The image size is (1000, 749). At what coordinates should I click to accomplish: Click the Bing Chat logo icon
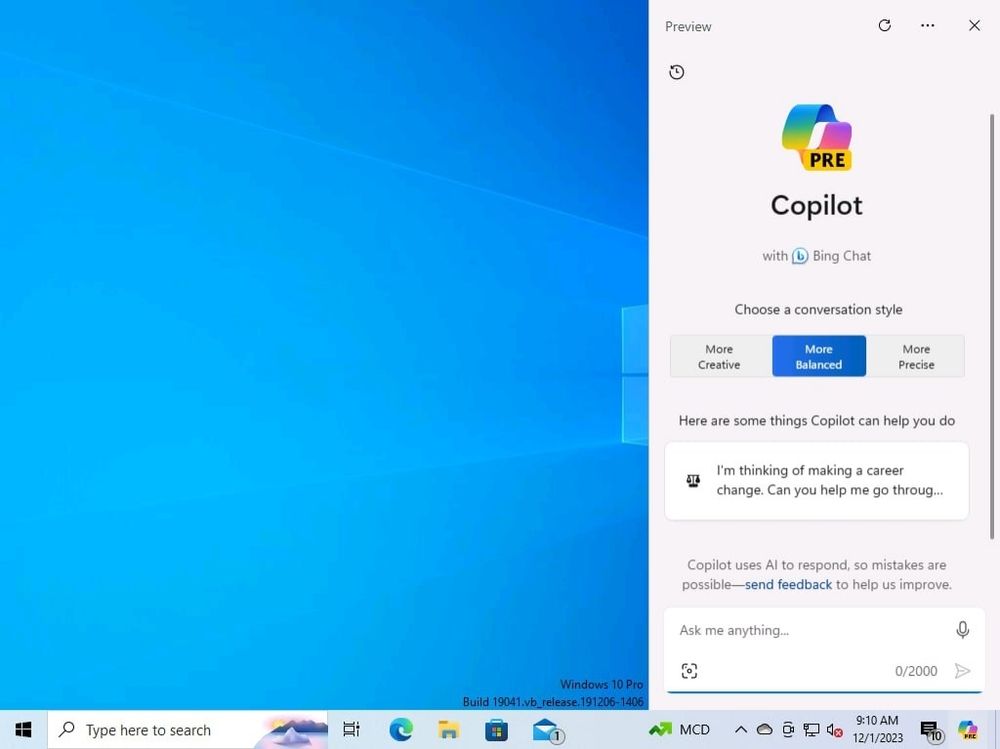tap(800, 256)
